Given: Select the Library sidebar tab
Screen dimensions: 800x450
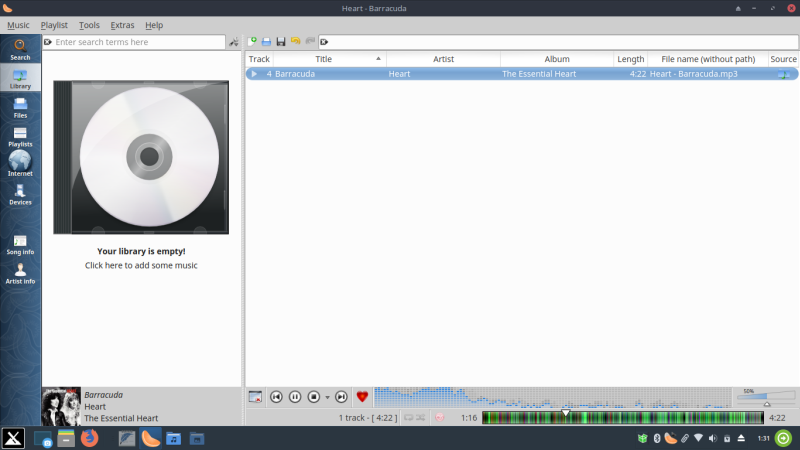Looking at the screenshot, I should coord(20,78).
